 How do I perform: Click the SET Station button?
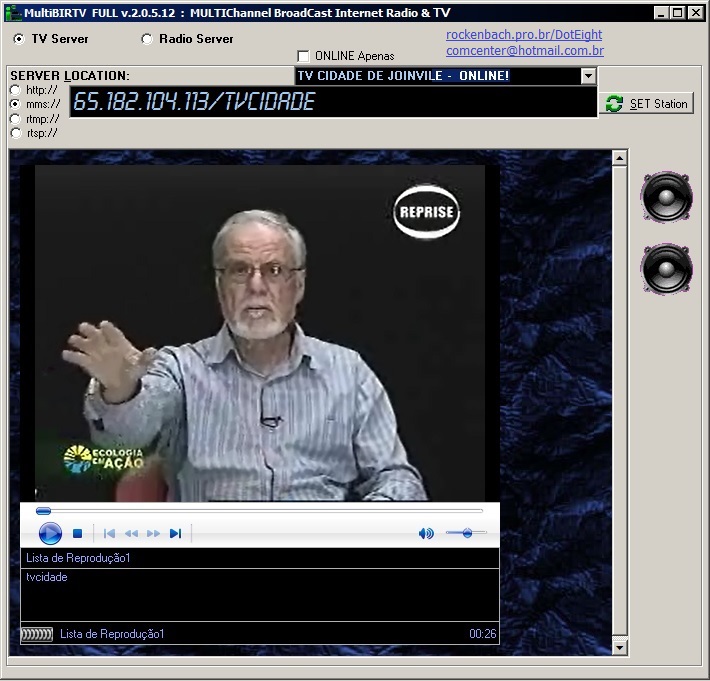click(x=647, y=104)
